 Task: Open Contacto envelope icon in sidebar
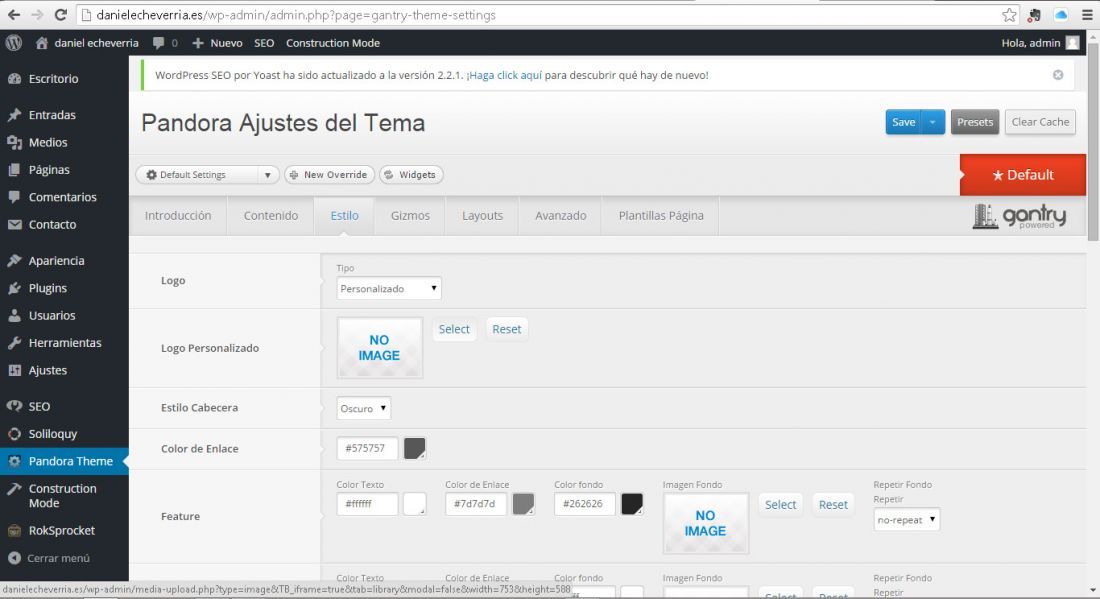[x=14, y=224]
